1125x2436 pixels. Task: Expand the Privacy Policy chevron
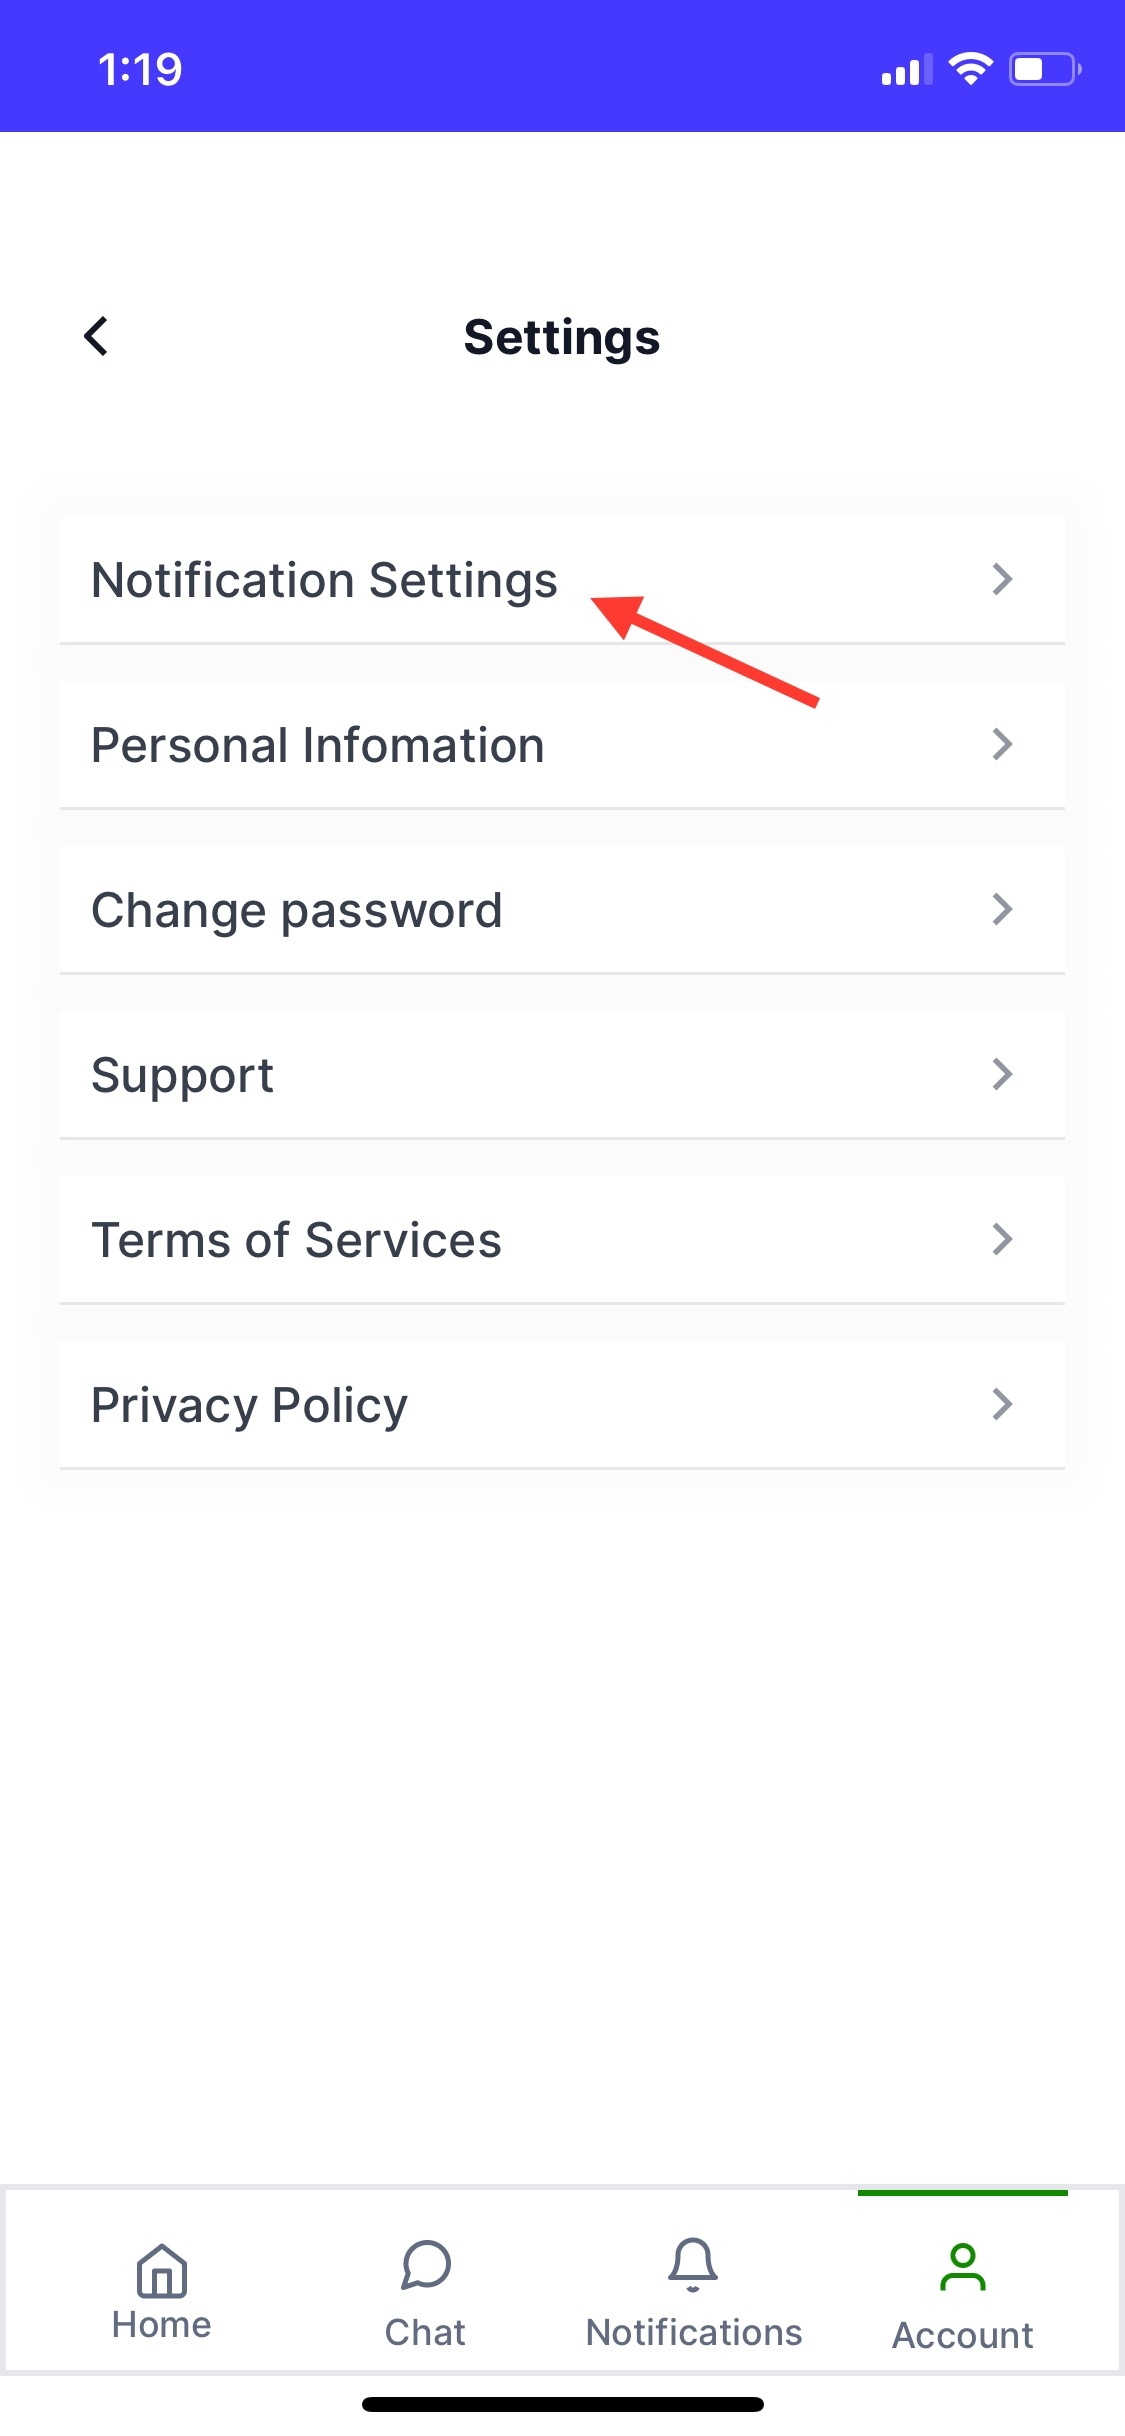pyautogui.click(x=1002, y=1404)
